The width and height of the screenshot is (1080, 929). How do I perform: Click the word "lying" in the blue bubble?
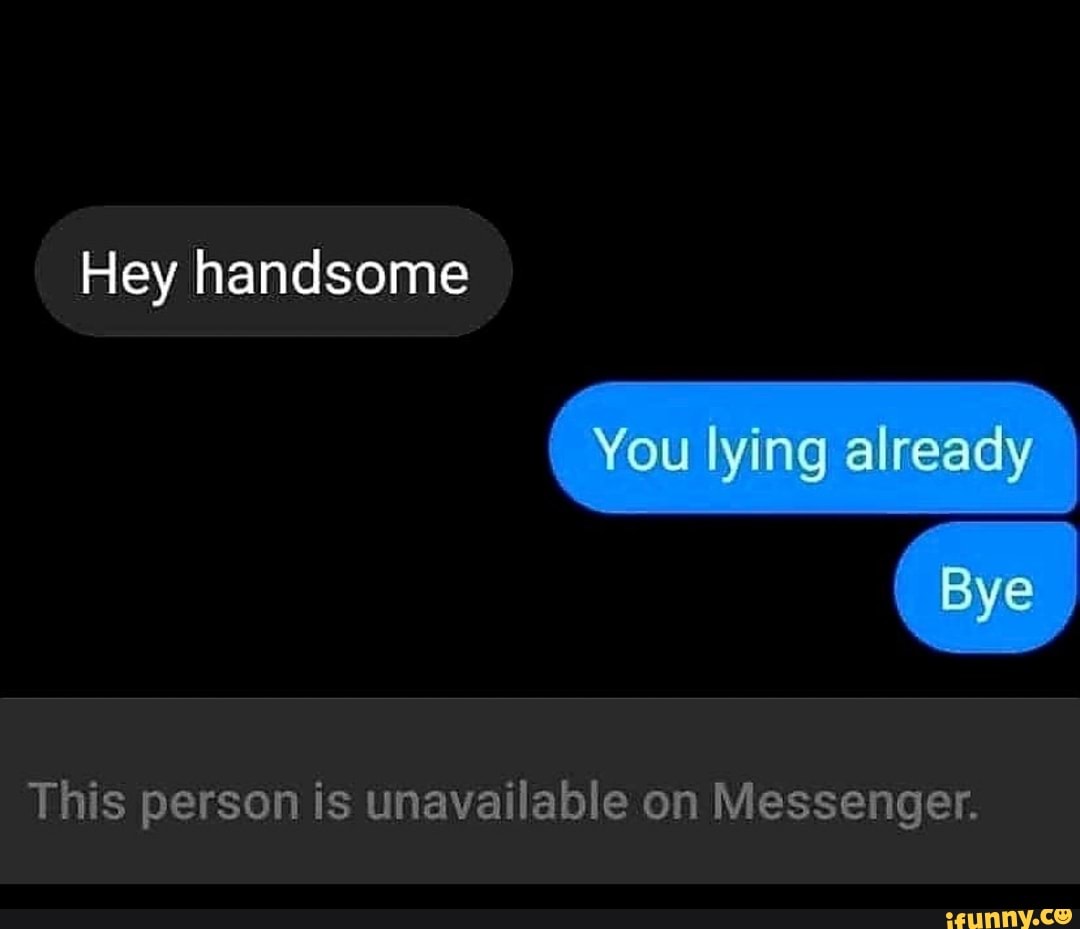pos(767,451)
